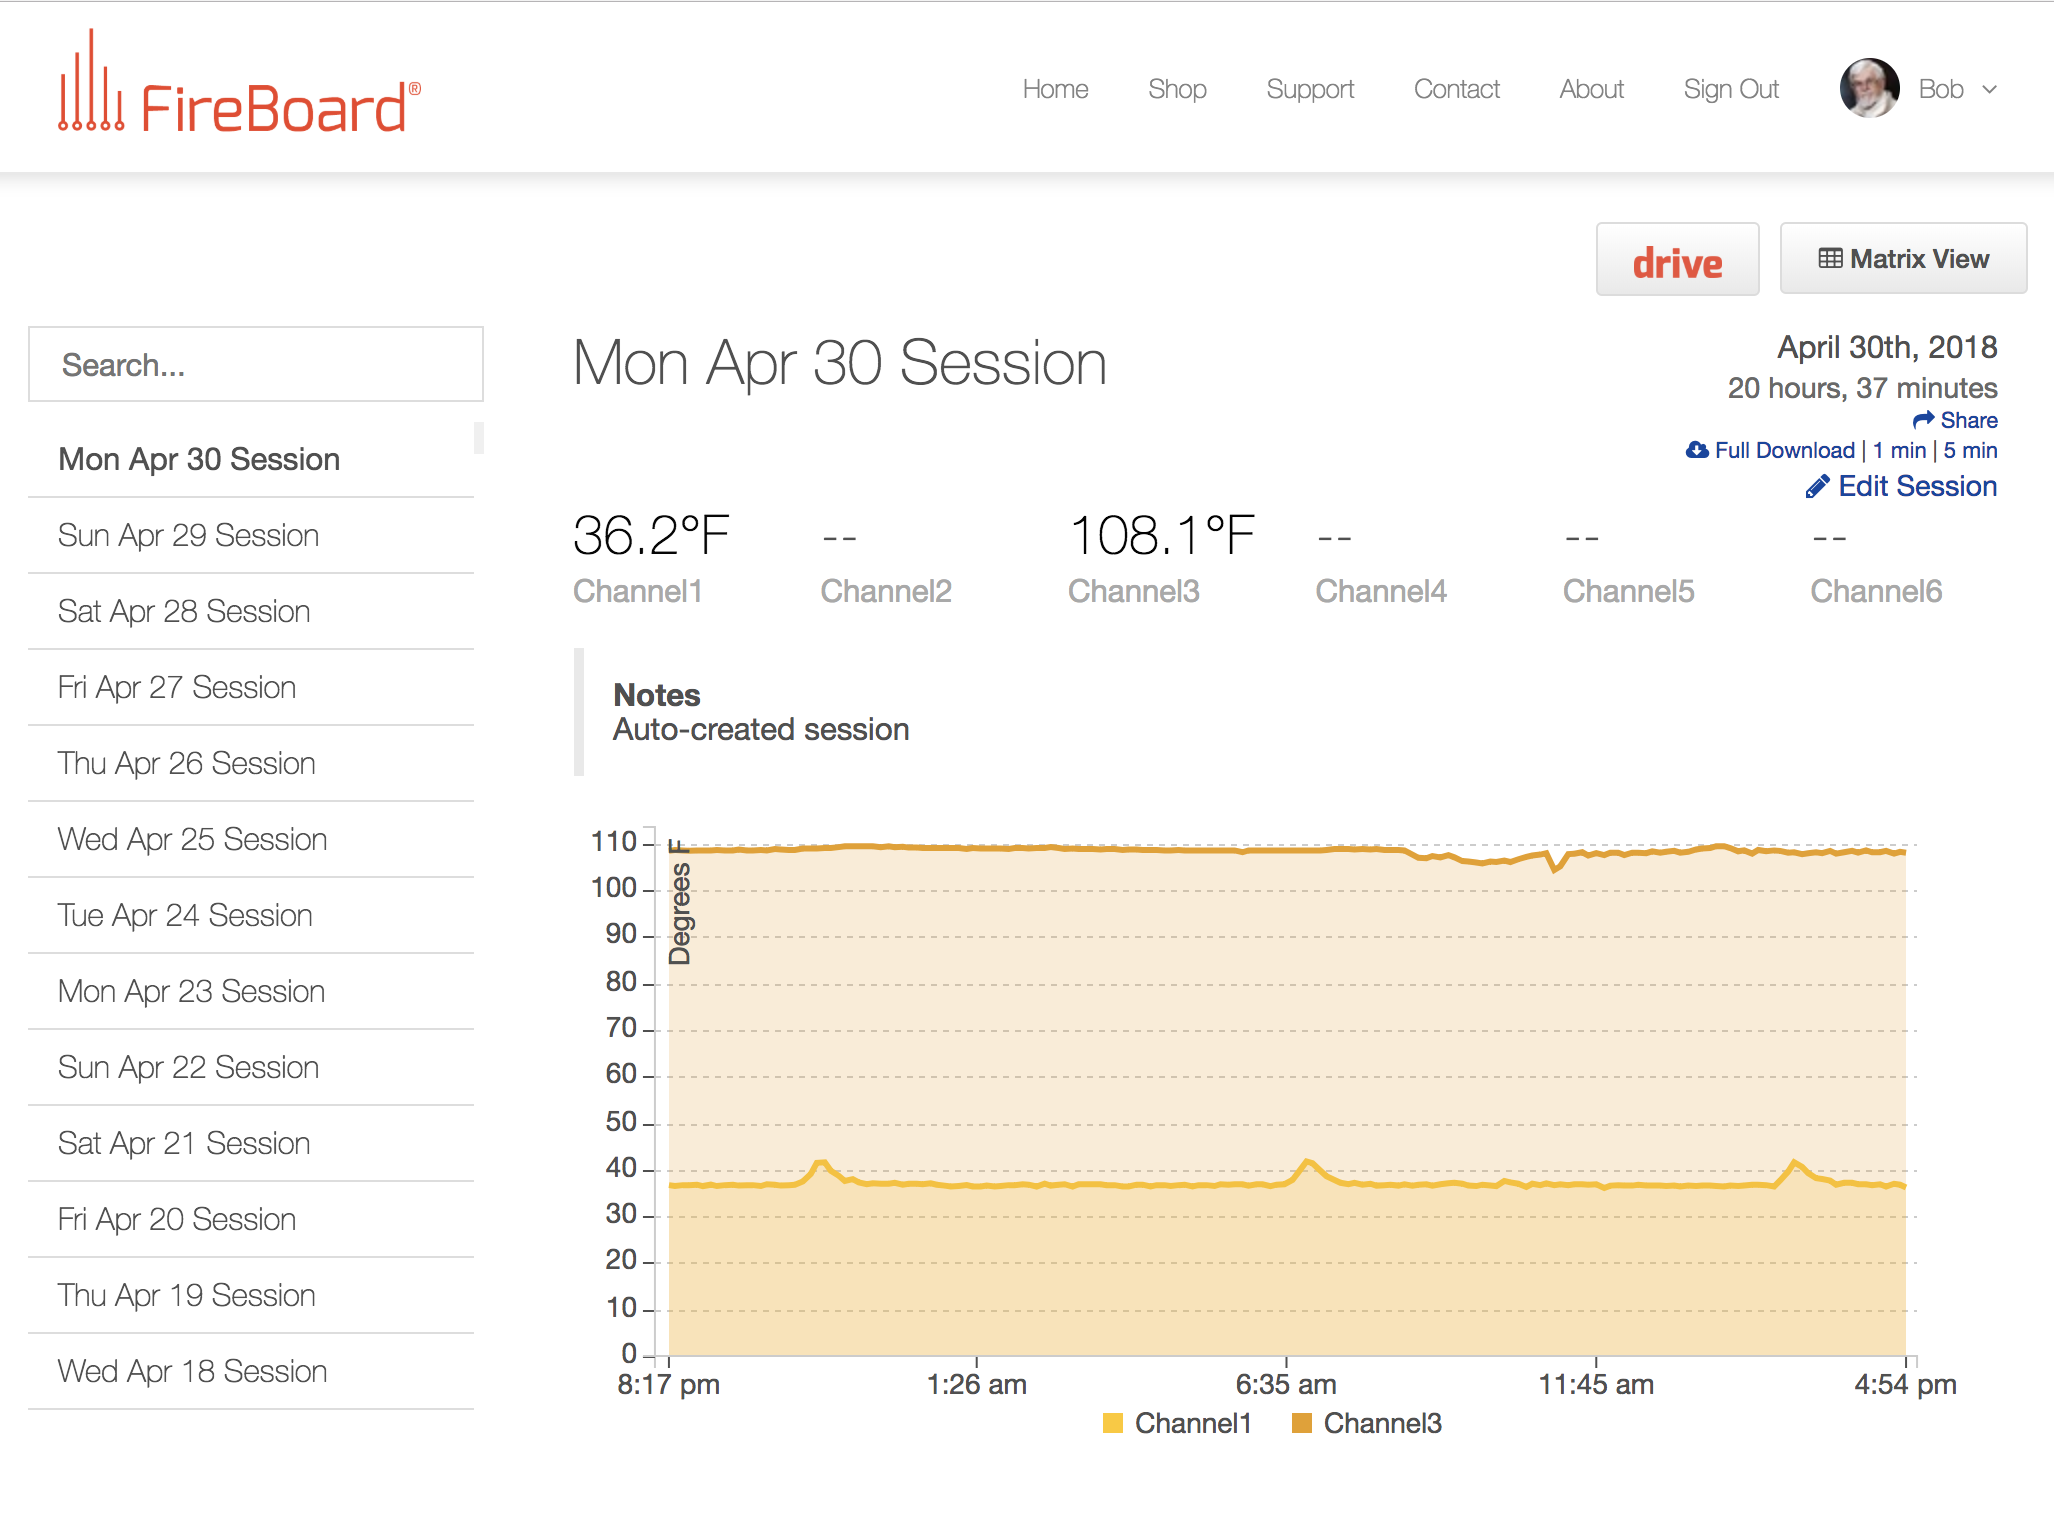Click the cloud download icon
Viewport: 2054px width, 1520px height.
1697,455
